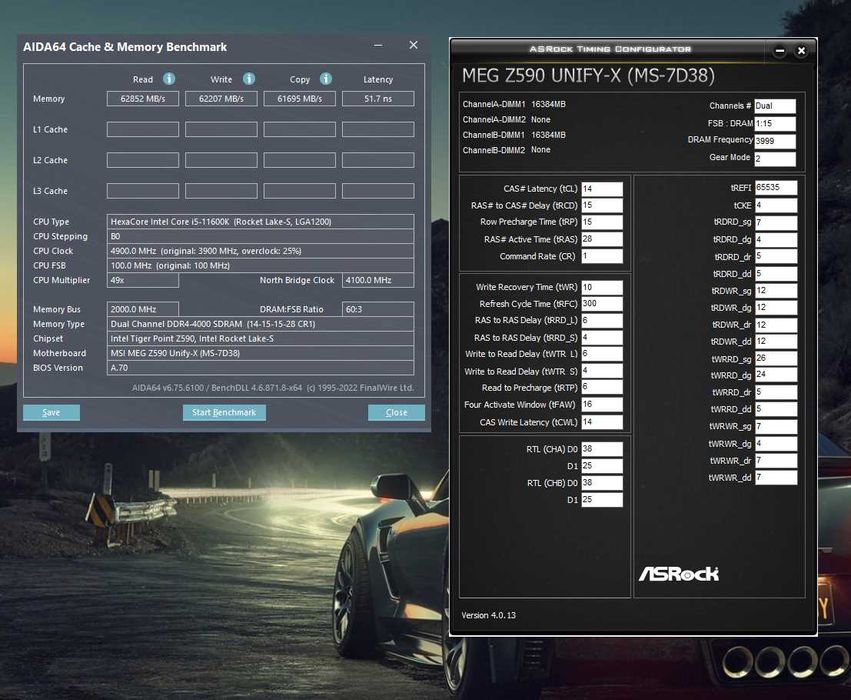Click the RTL (CHA) D0 value field
Screen dimensions: 851x700
click(x=602, y=449)
